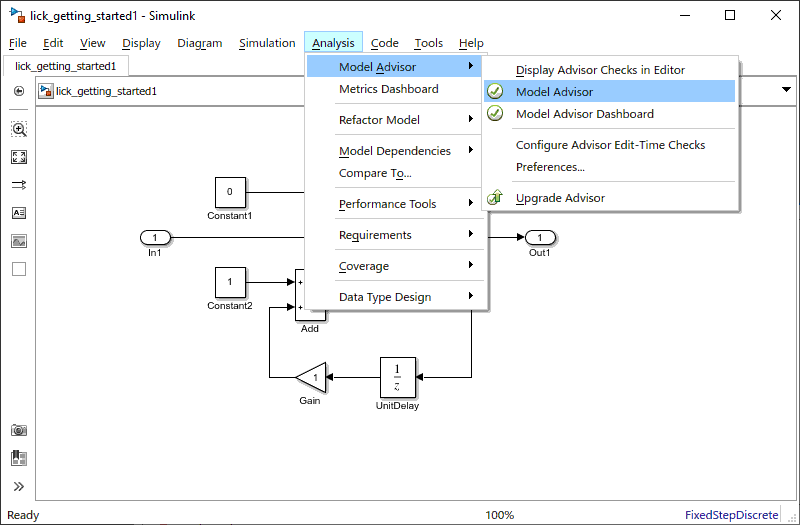Choose Compare To... menu entry
Screen dimensions: 800x525
click(x=394, y=173)
